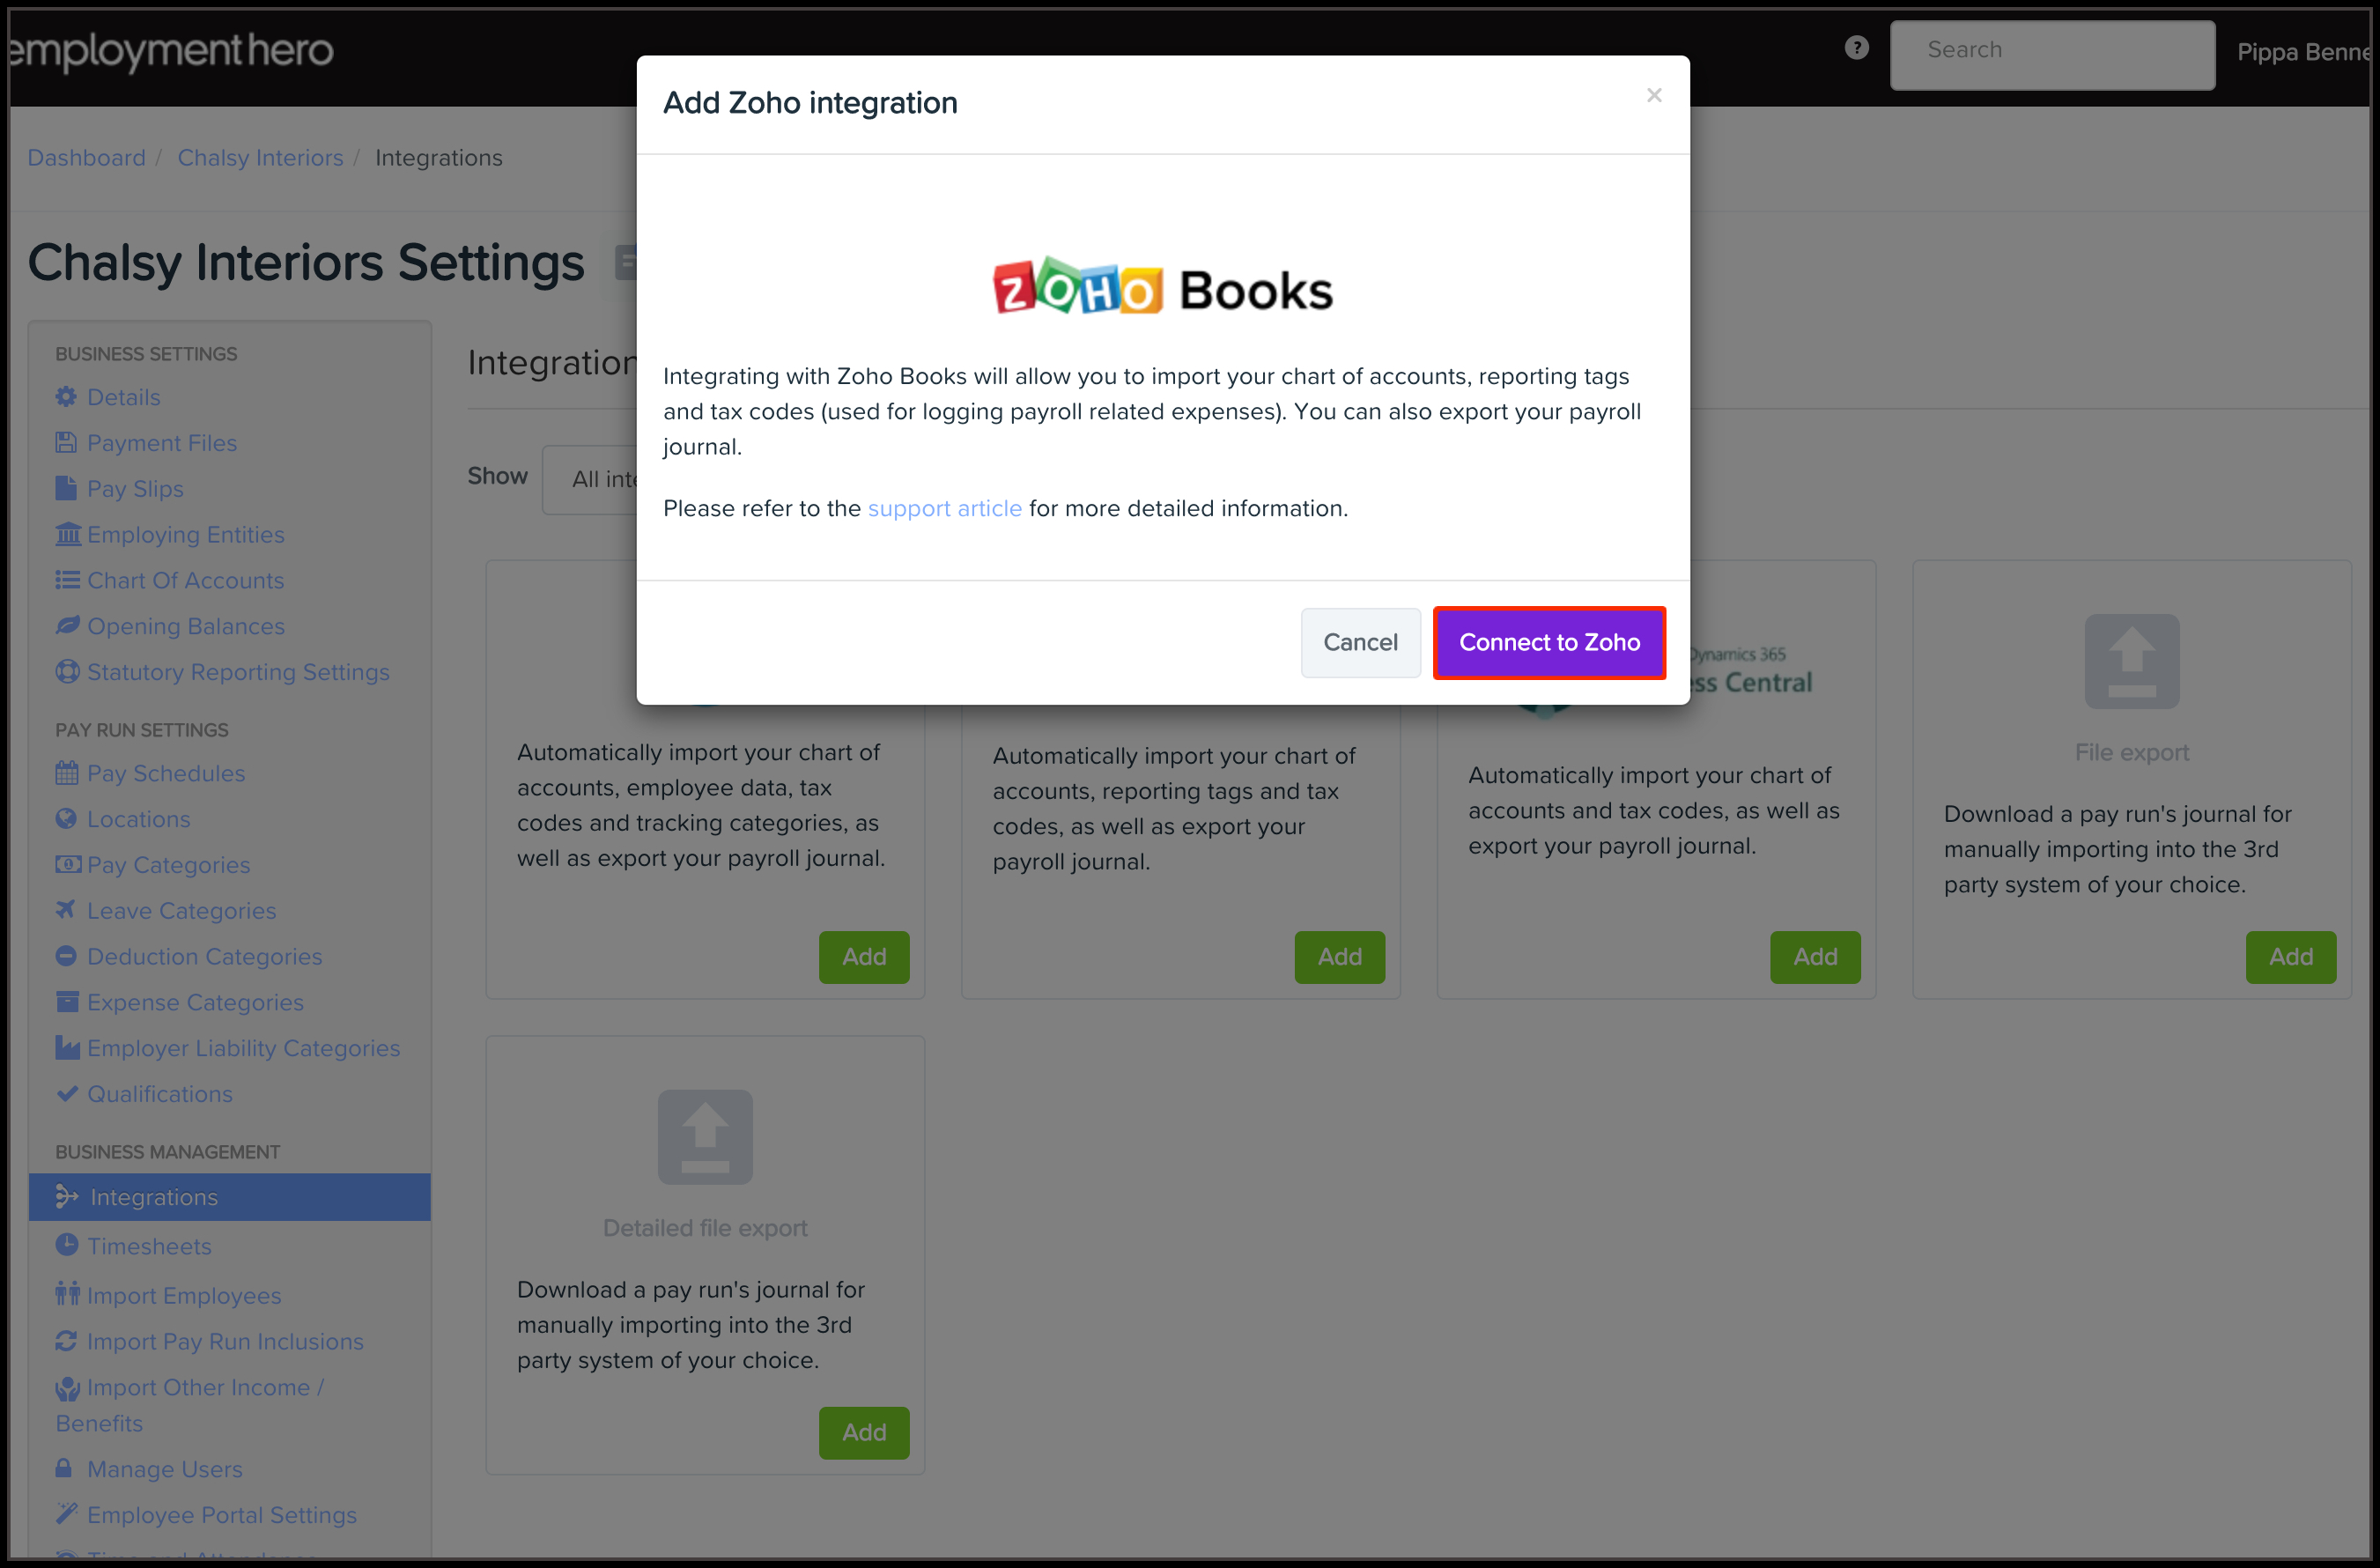Click the Detailed file export icon
The image size is (2380, 1568).
704,1137
